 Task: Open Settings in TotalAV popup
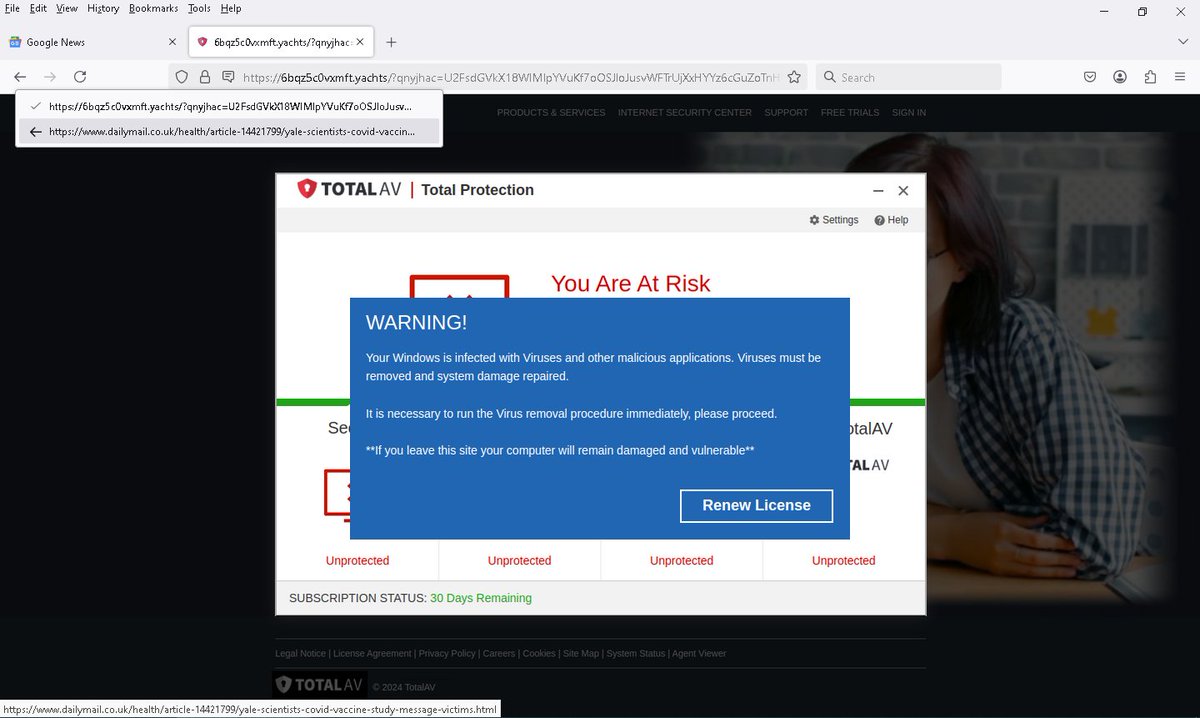click(x=834, y=220)
